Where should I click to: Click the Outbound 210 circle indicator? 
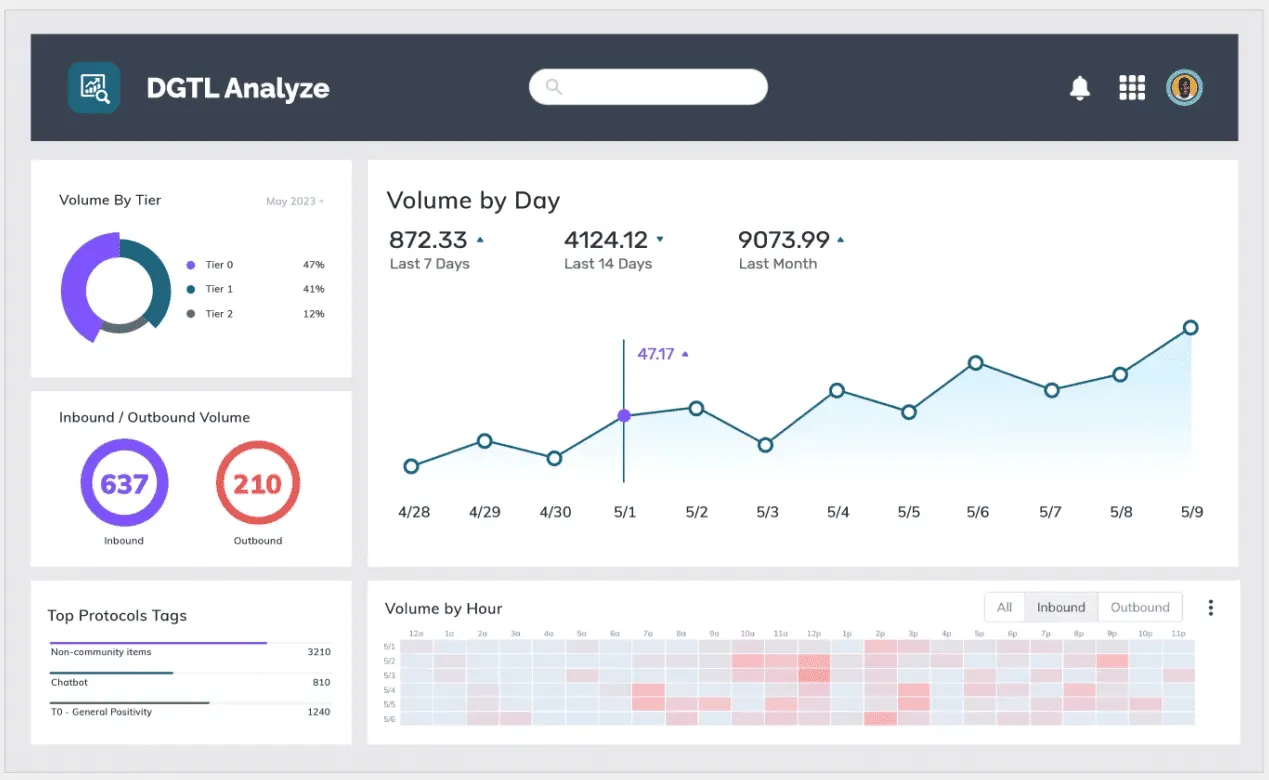(257, 484)
